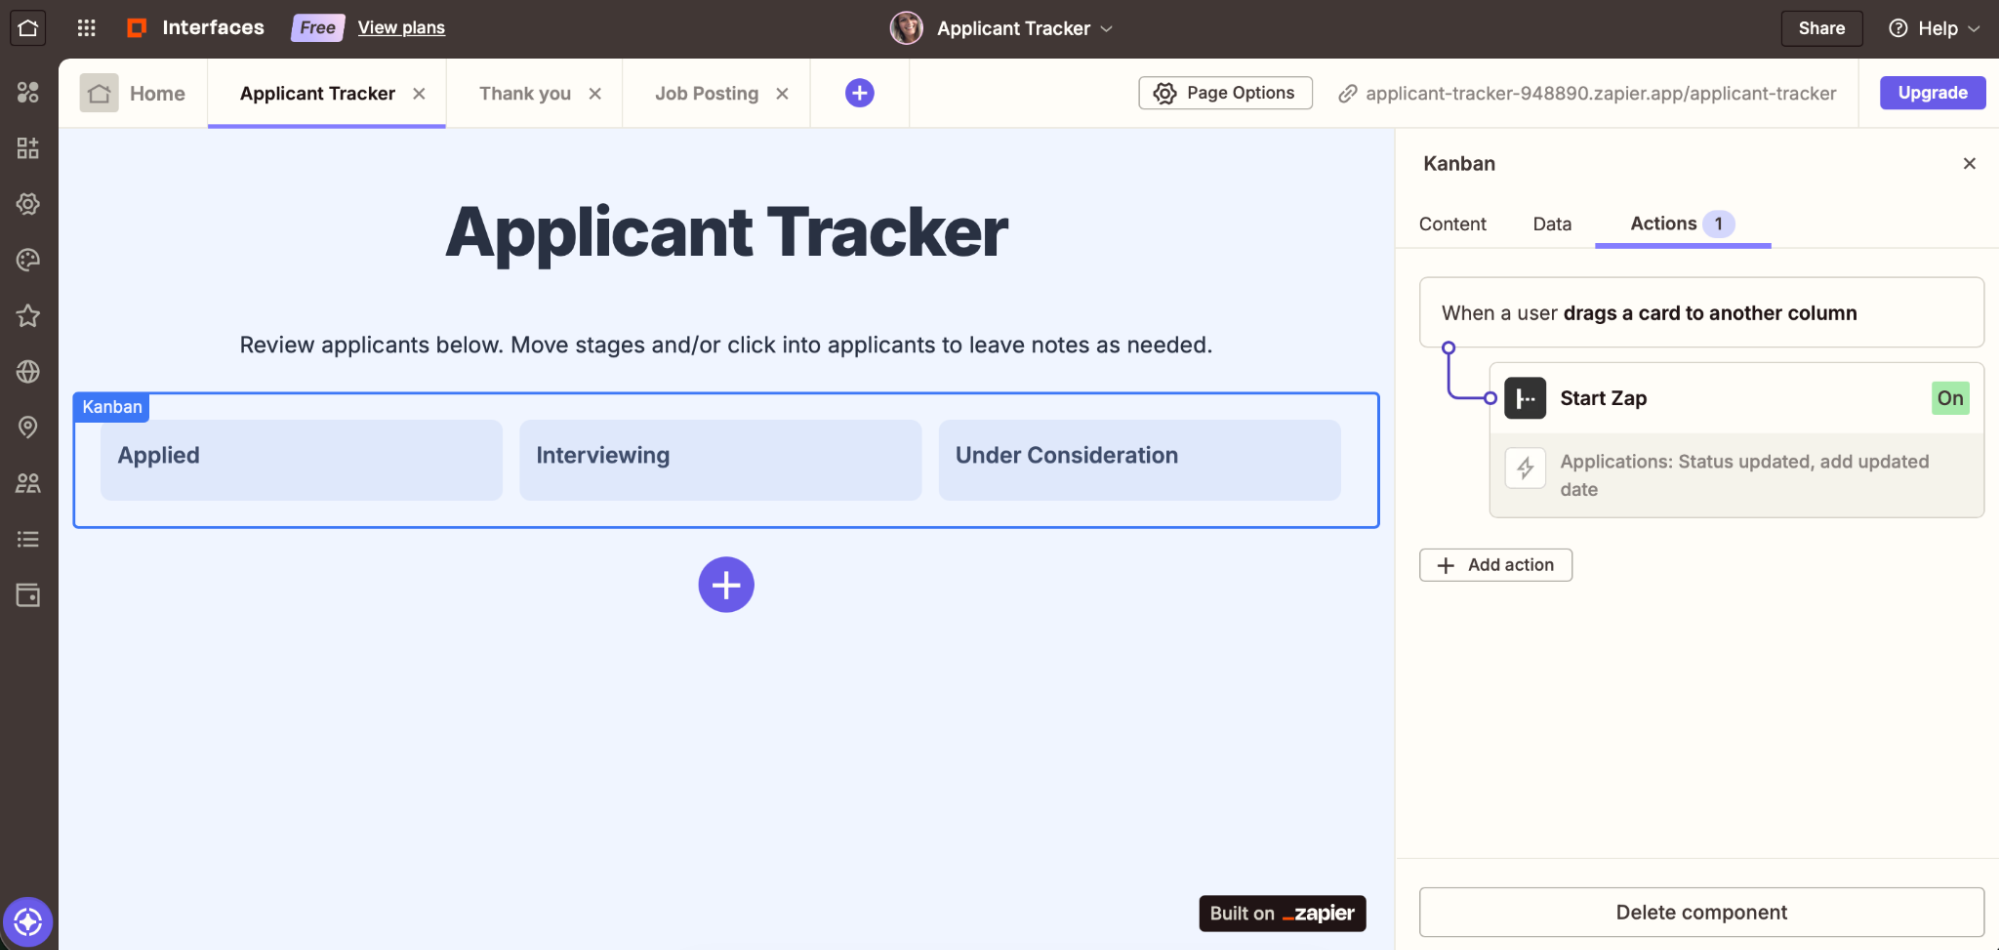This screenshot has height=950, width=1999.
Task: Follow the View plans link
Action: click(401, 28)
